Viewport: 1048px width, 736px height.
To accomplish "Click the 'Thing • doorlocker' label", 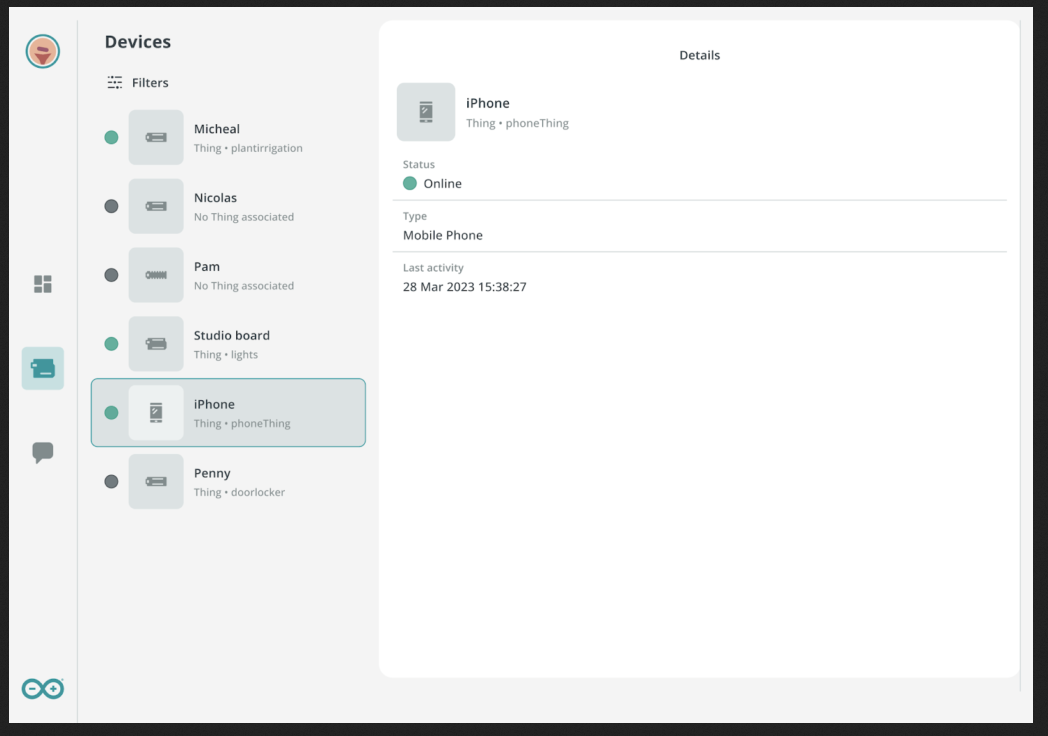I will click(239, 493).
